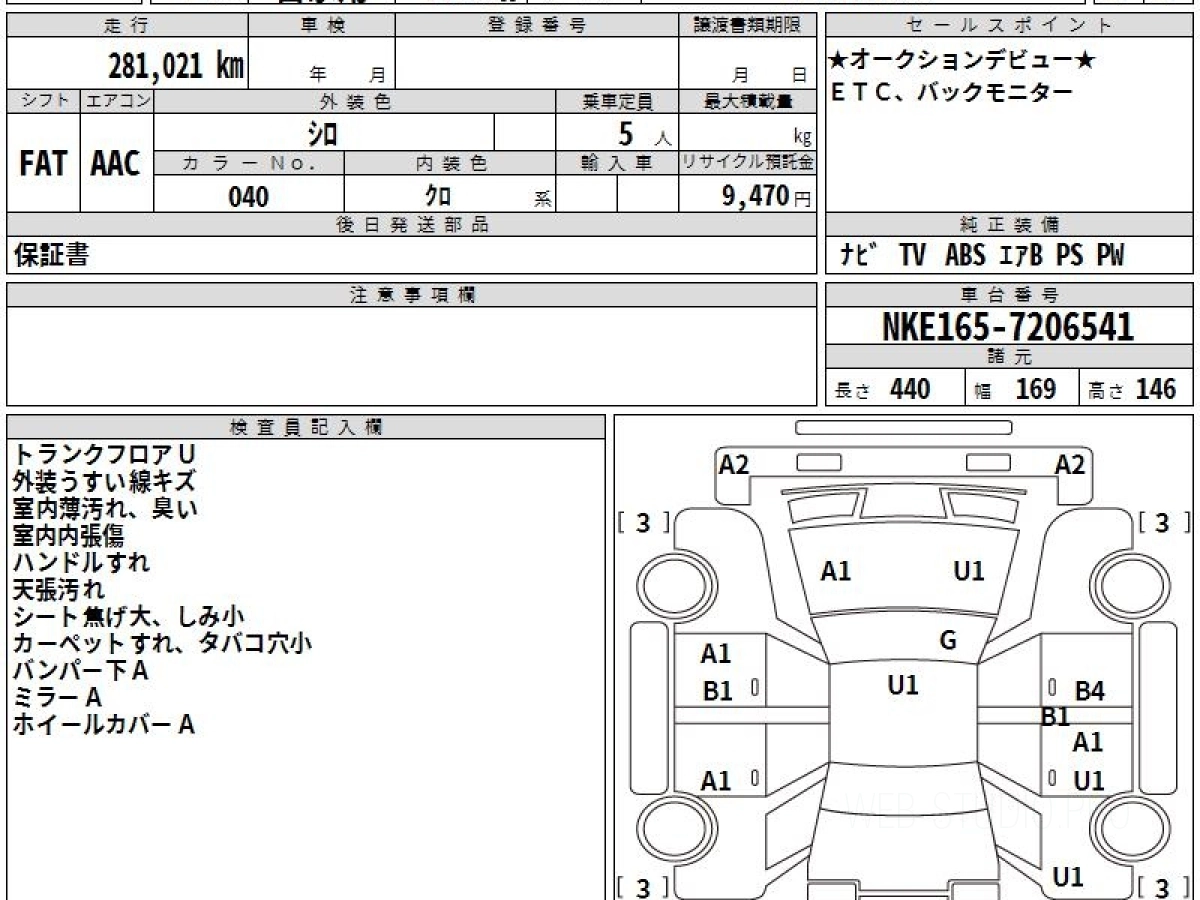
Task: Click the 内装色 header
Action: point(450,163)
